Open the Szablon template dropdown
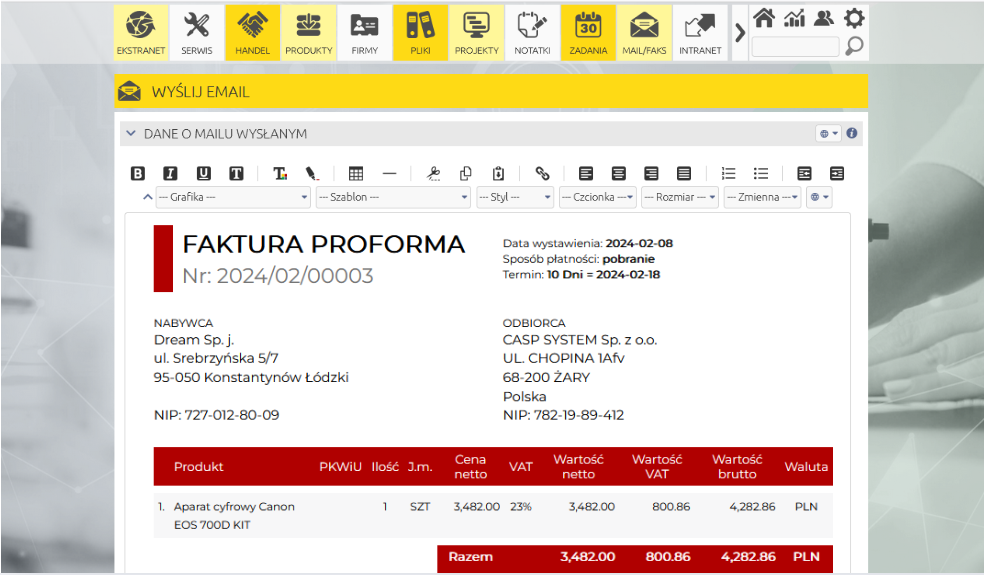The height and width of the screenshot is (575, 984). pyautogui.click(x=393, y=197)
